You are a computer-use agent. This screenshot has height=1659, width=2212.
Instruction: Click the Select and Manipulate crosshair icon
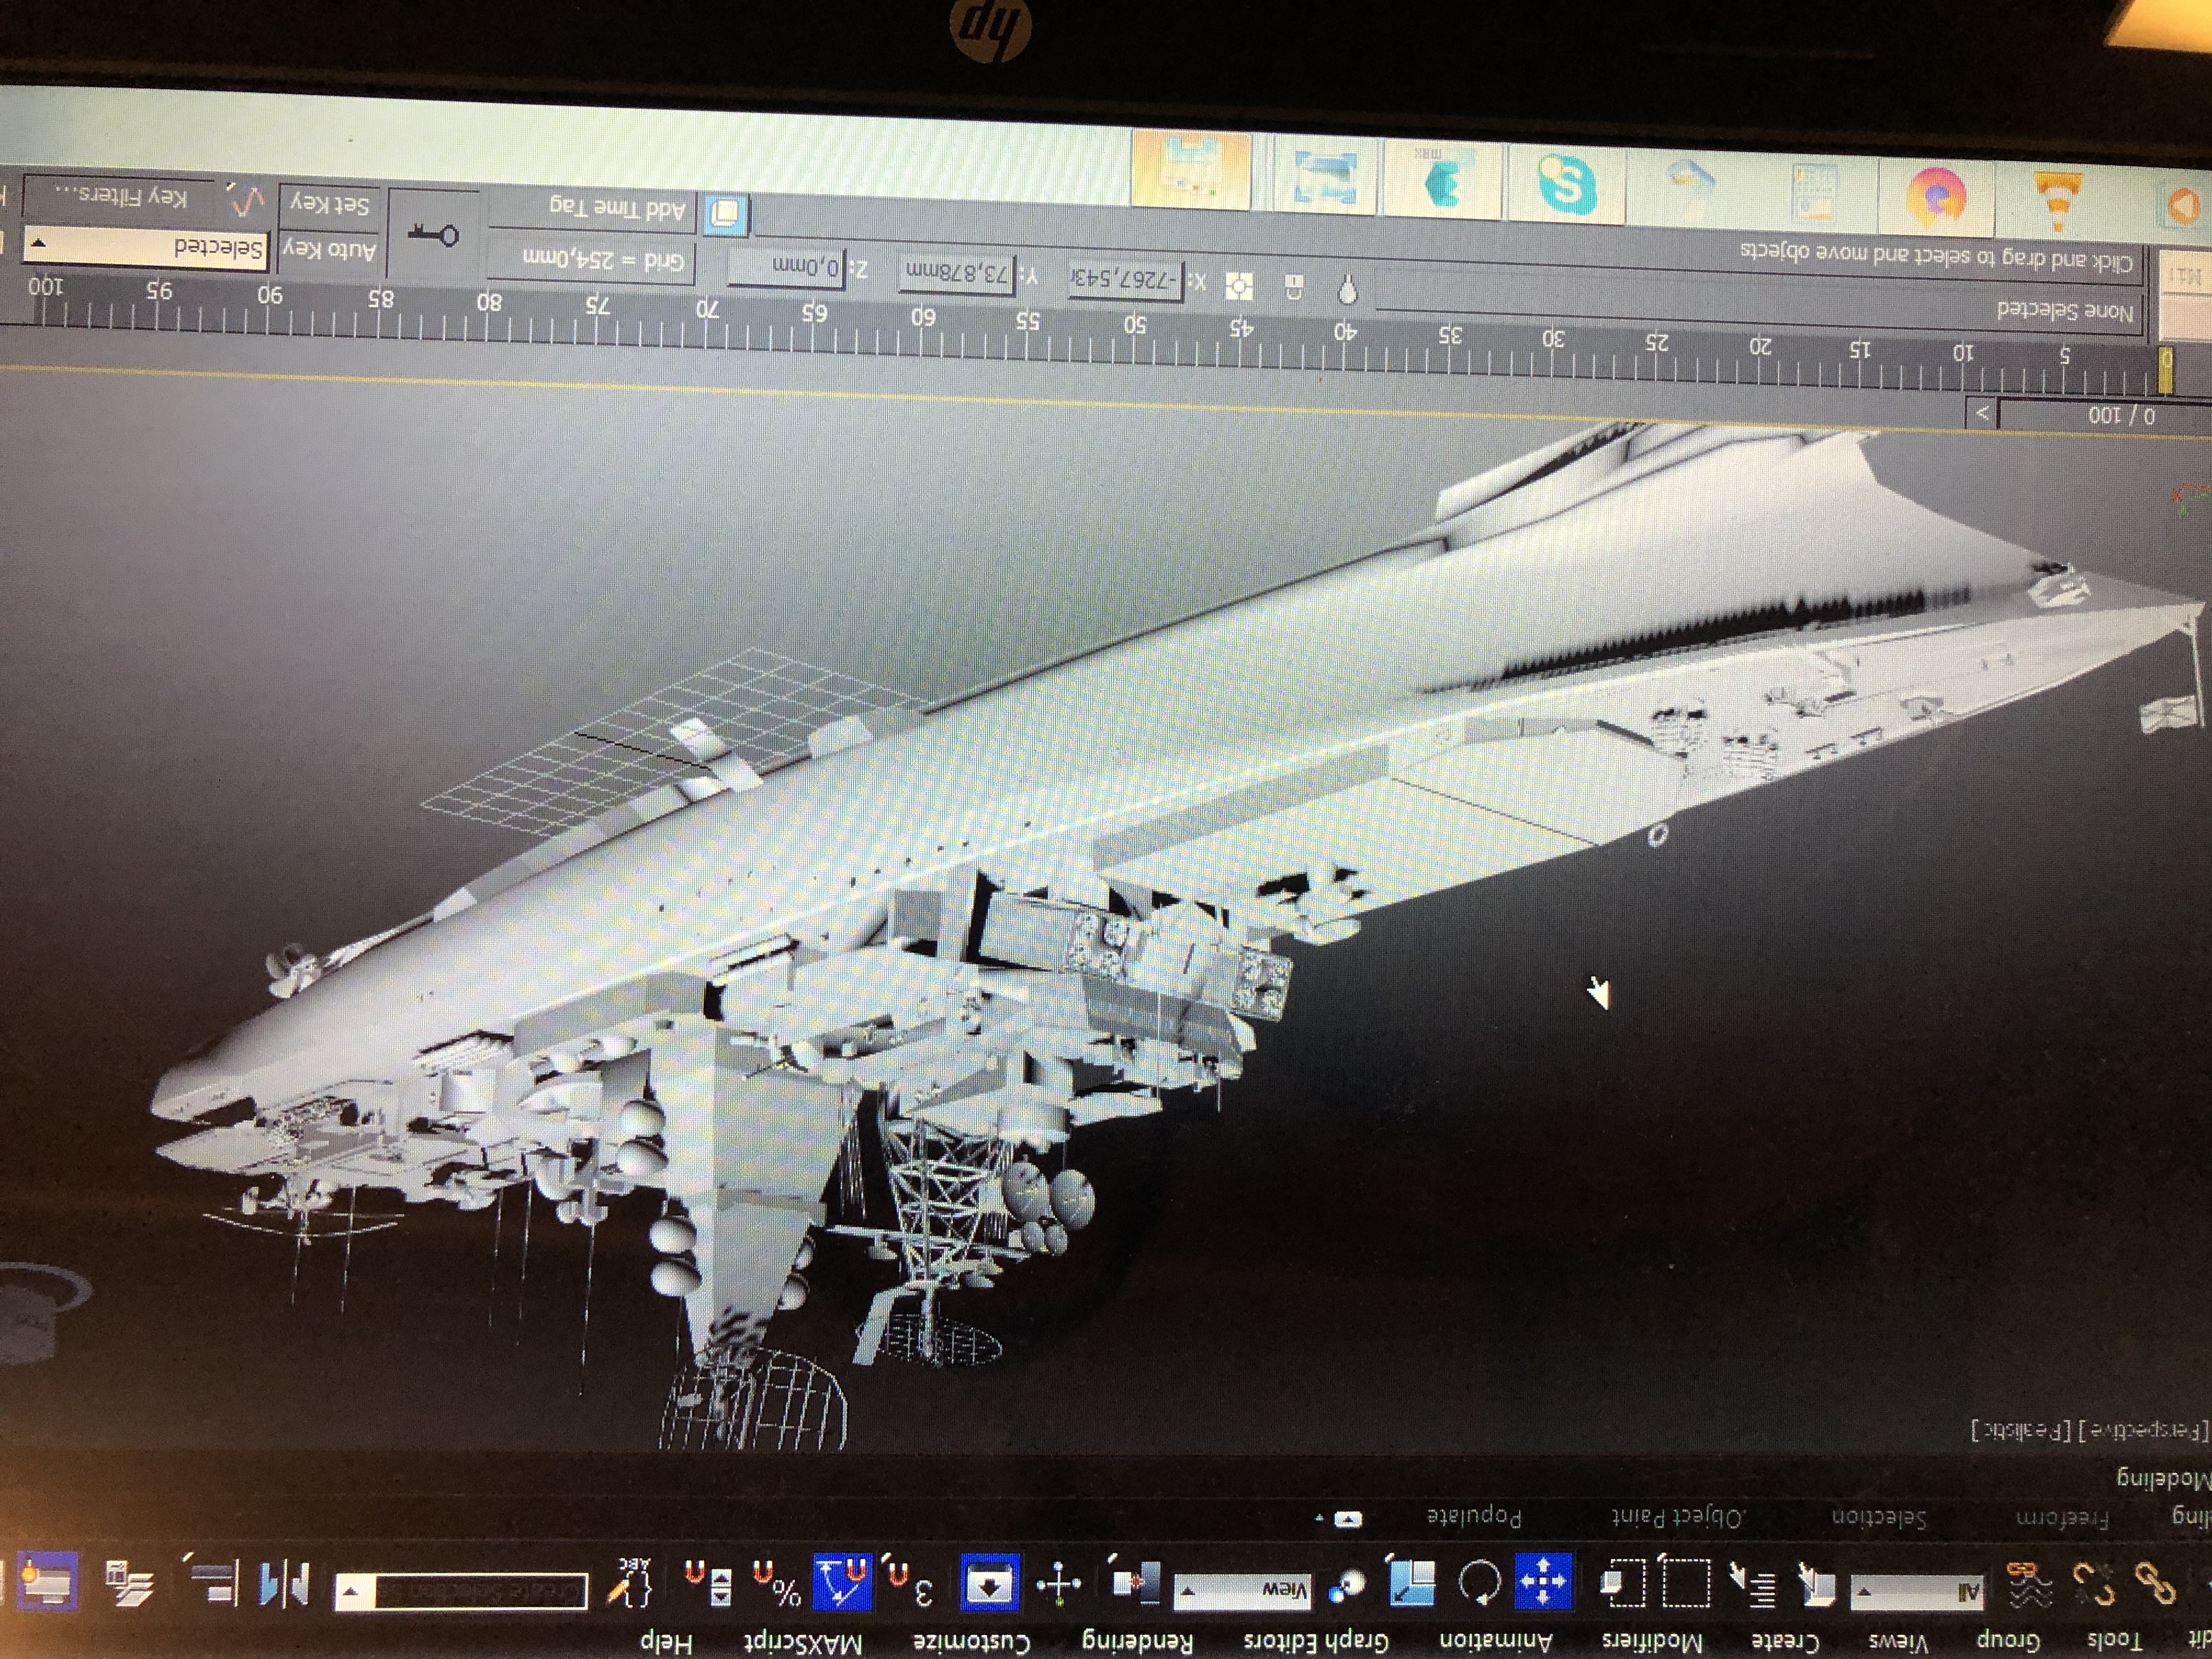coord(1058,1584)
